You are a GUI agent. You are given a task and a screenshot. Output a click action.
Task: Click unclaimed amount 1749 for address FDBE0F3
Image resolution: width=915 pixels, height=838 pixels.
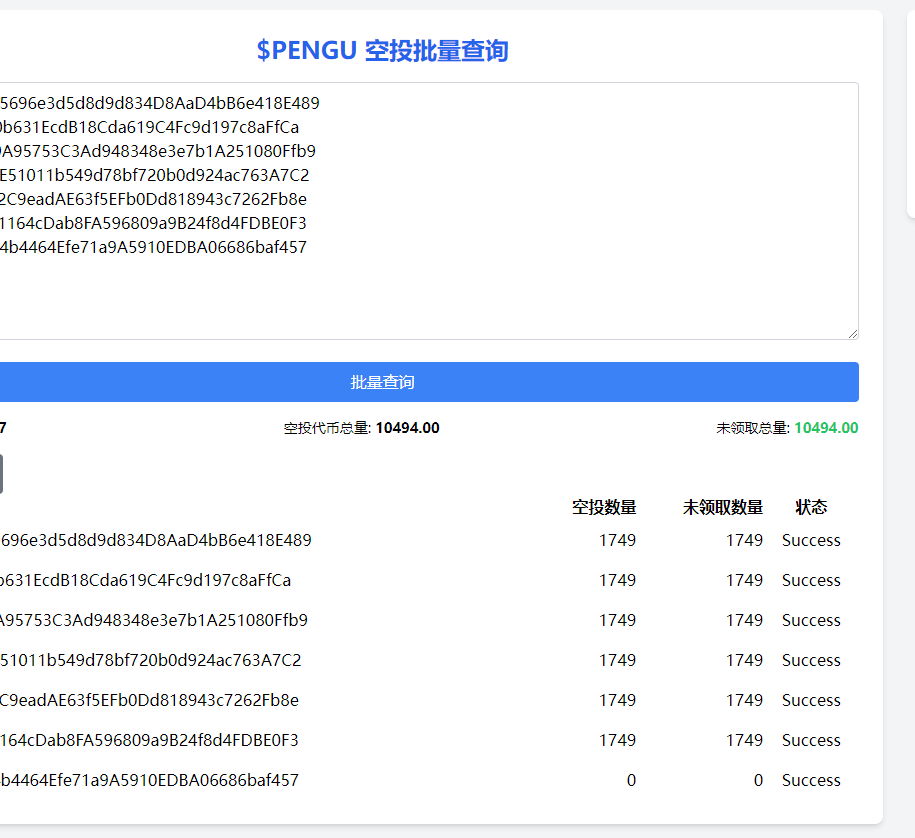tap(745, 741)
